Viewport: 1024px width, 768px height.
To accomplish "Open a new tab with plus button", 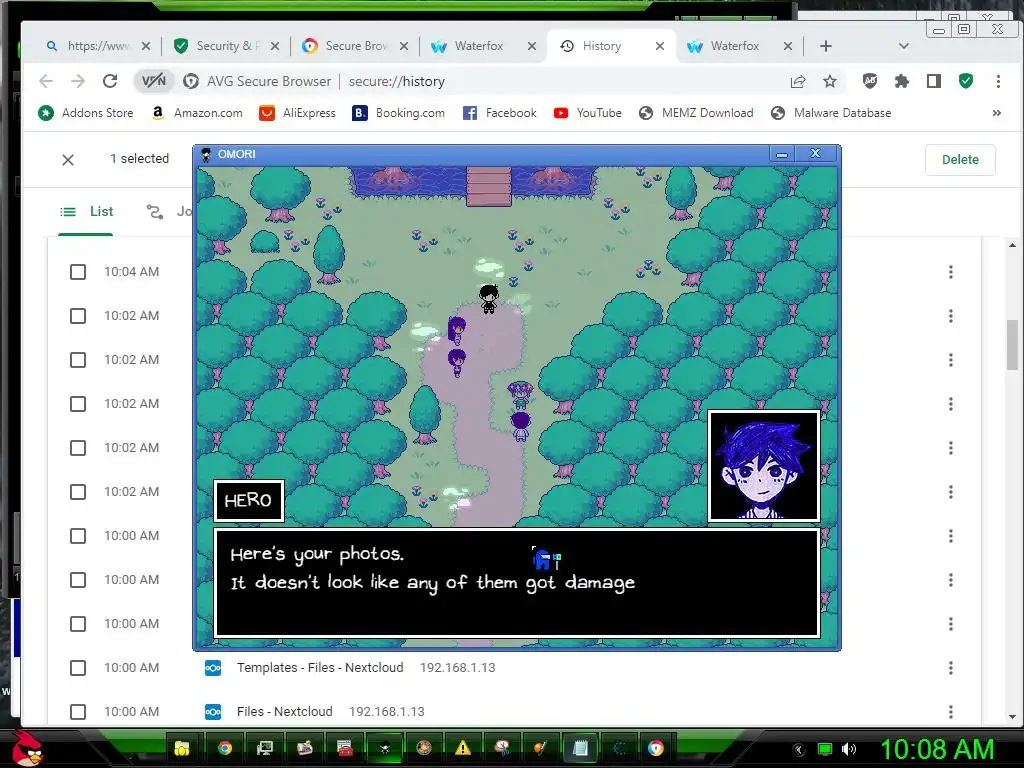I will (x=825, y=46).
